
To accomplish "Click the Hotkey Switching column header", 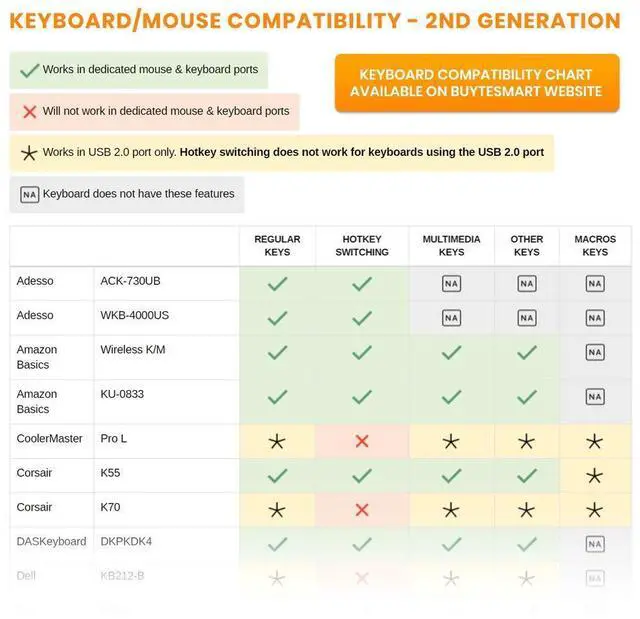I will click(362, 246).
